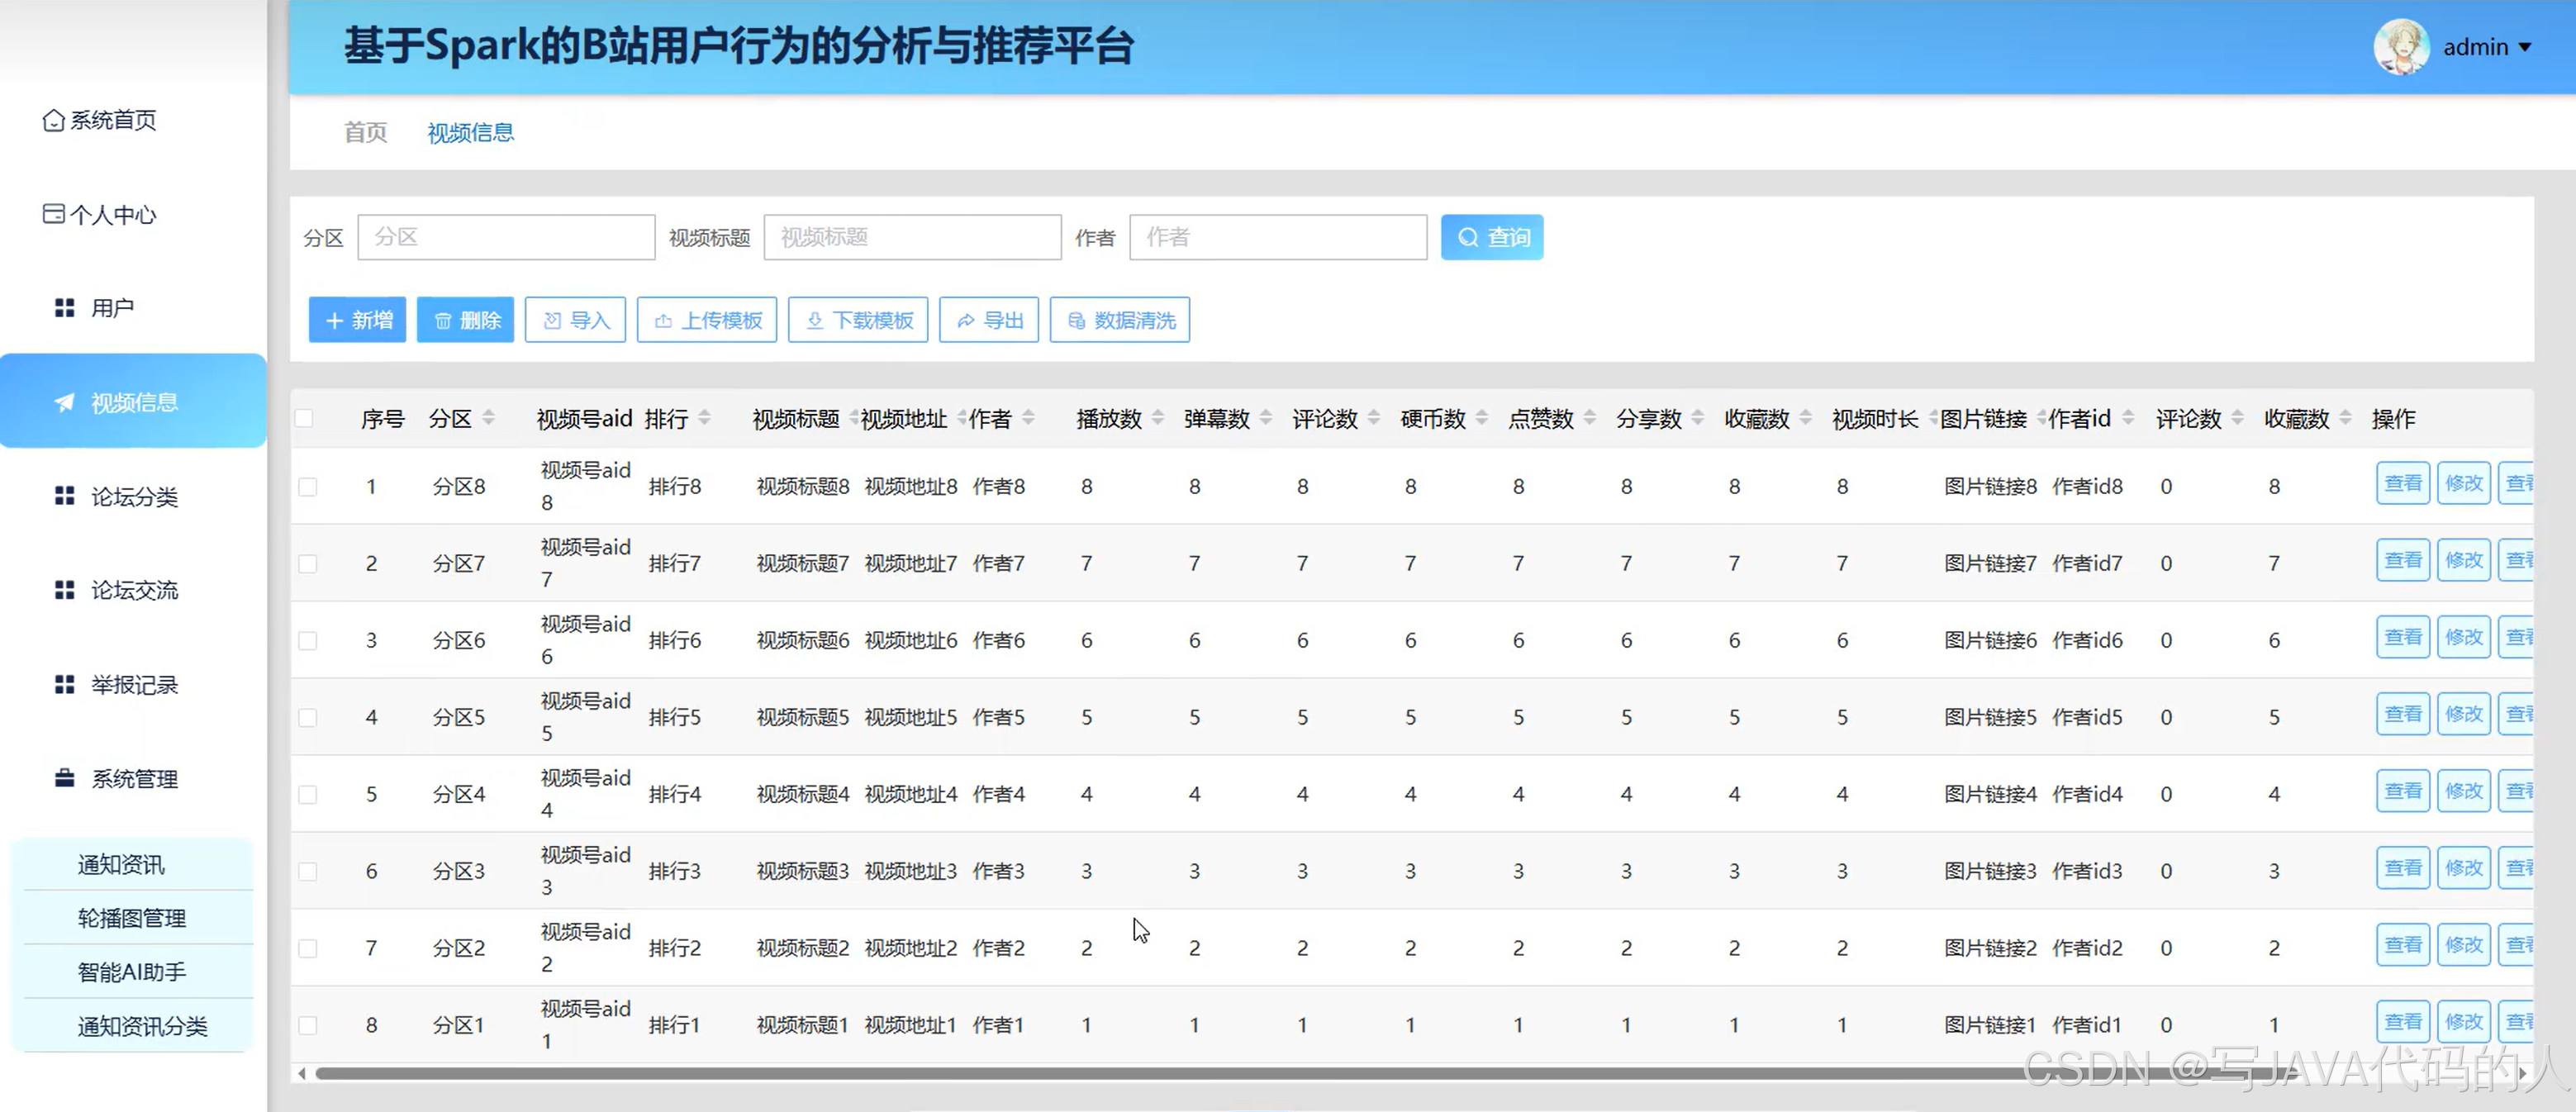This screenshot has width=2576, height=1112.
Task: Click the 论坛分类 grid icon
Action: (x=65, y=496)
